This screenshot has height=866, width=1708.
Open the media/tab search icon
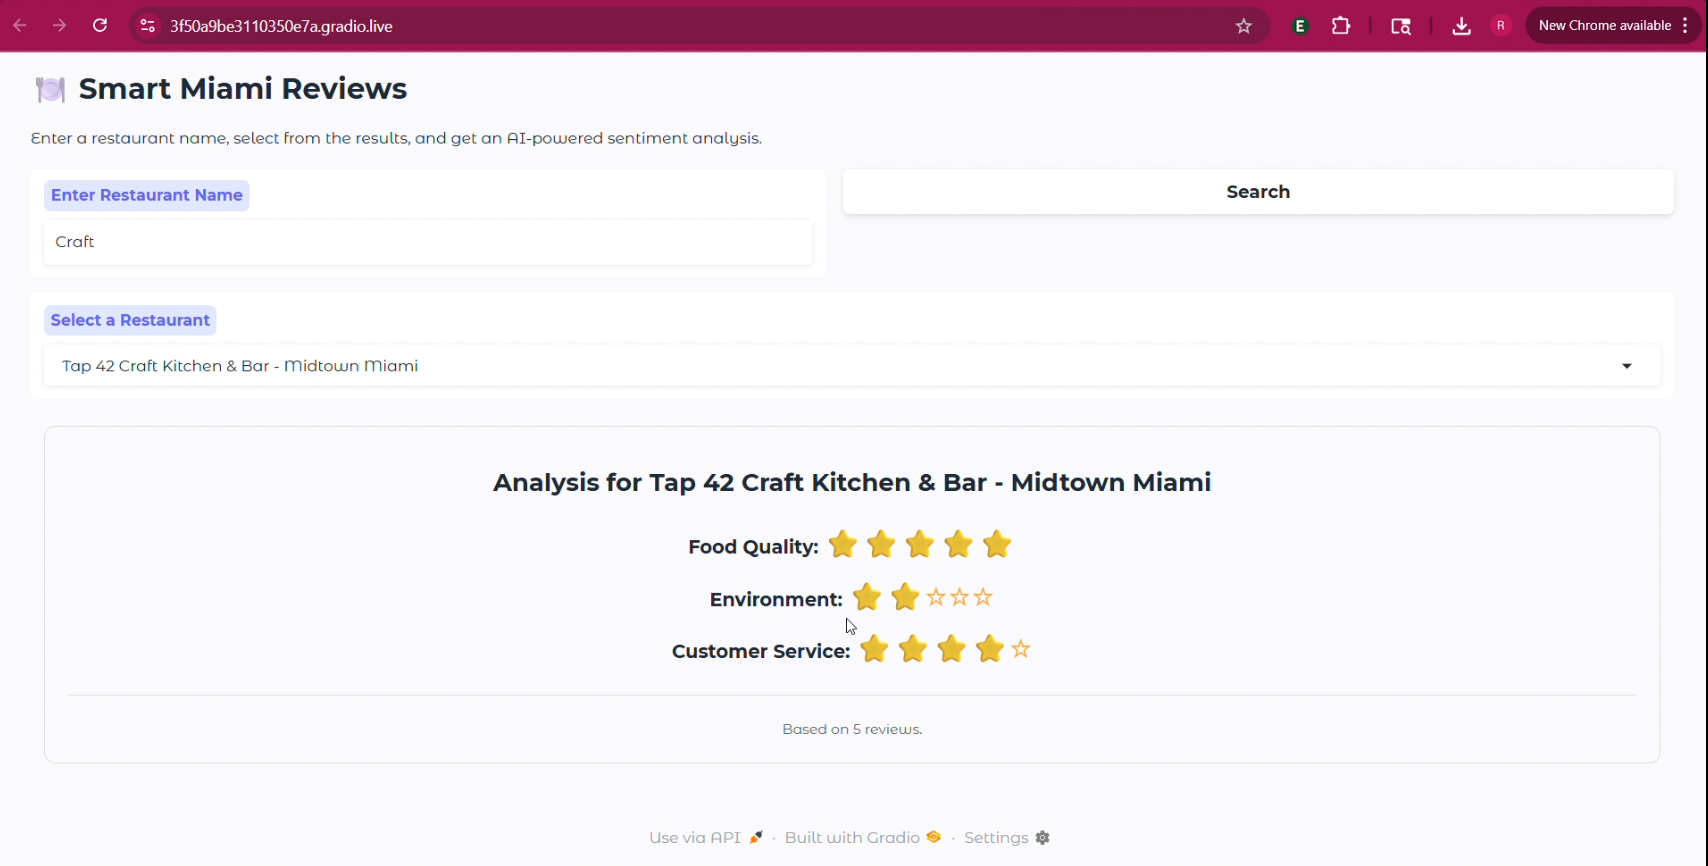click(1401, 26)
